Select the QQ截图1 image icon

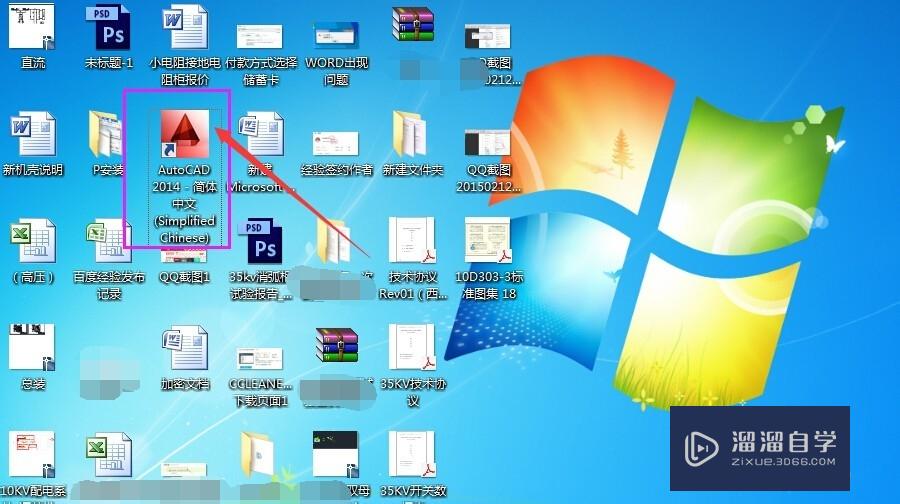click(x=184, y=257)
